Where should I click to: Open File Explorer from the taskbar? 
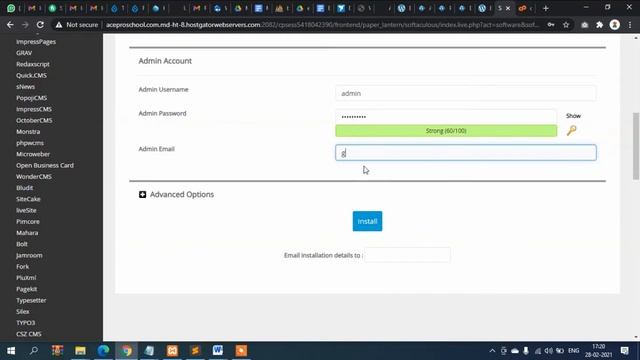pyautogui.click(x=80, y=351)
